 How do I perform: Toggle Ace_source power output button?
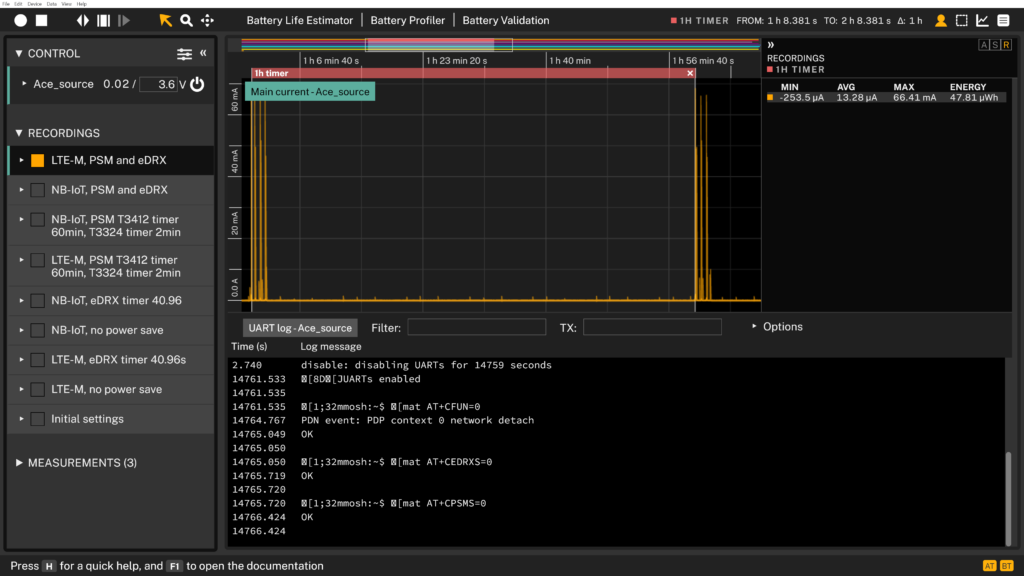(x=197, y=85)
